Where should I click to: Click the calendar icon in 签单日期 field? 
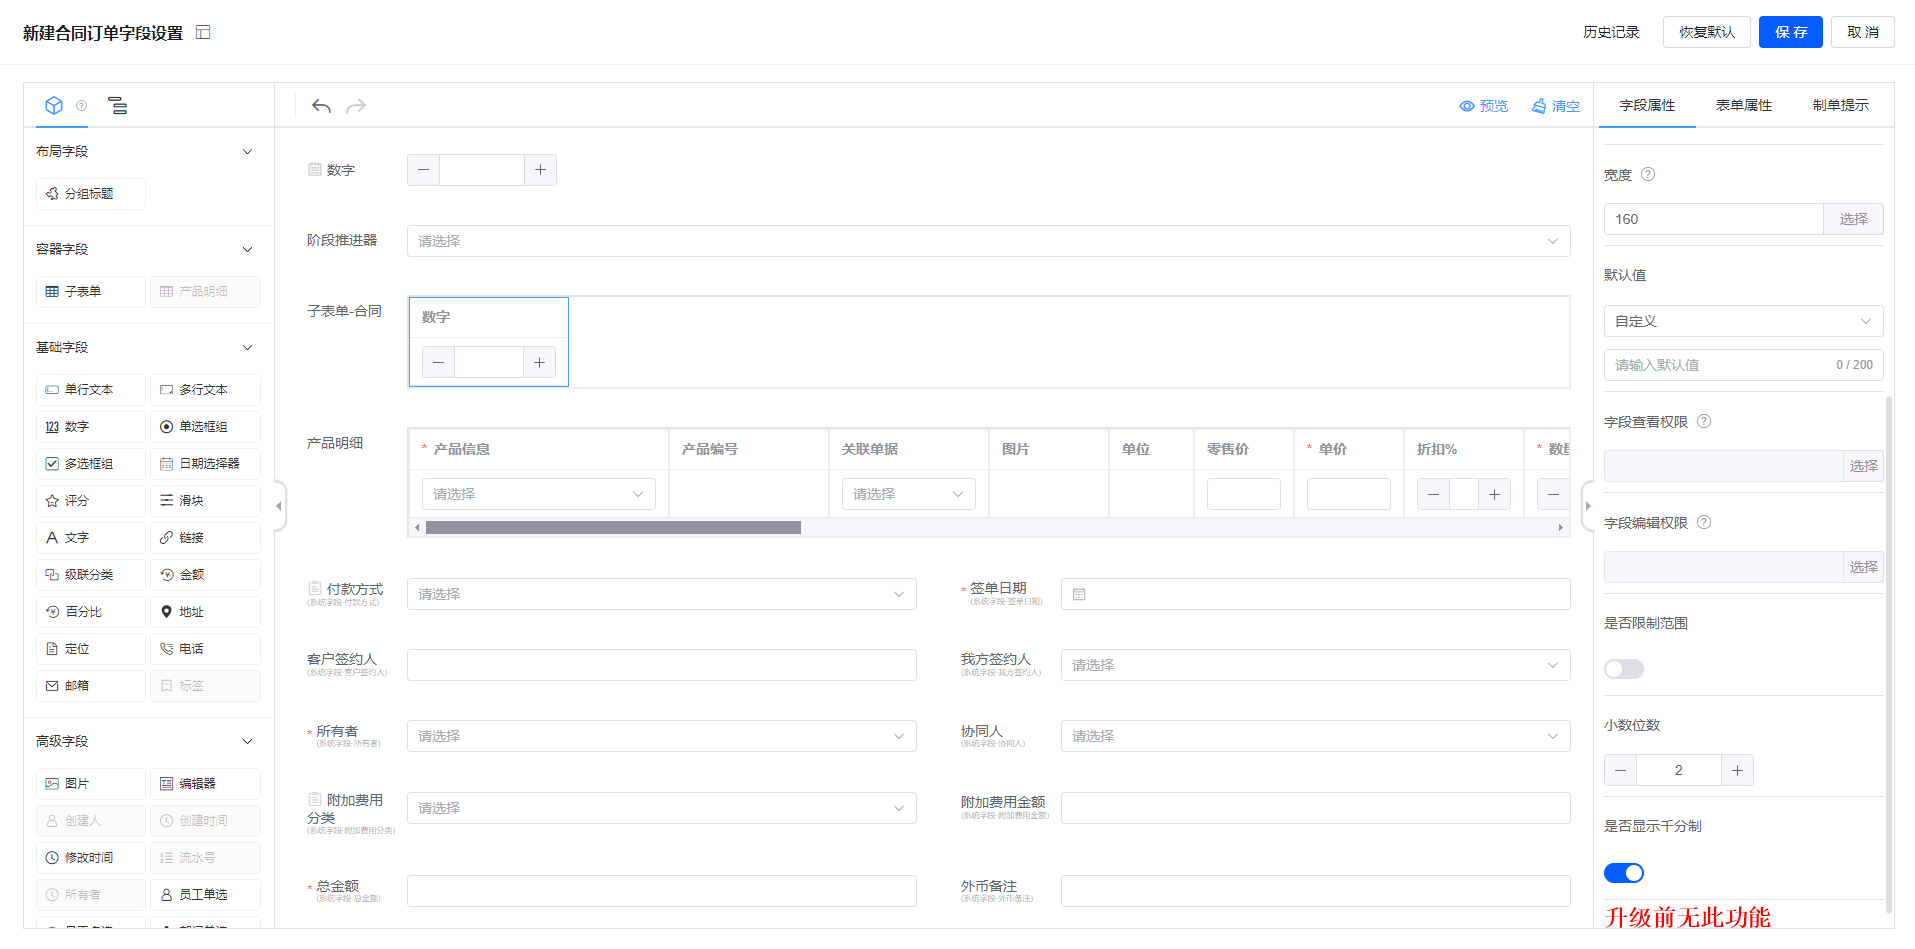point(1079,595)
